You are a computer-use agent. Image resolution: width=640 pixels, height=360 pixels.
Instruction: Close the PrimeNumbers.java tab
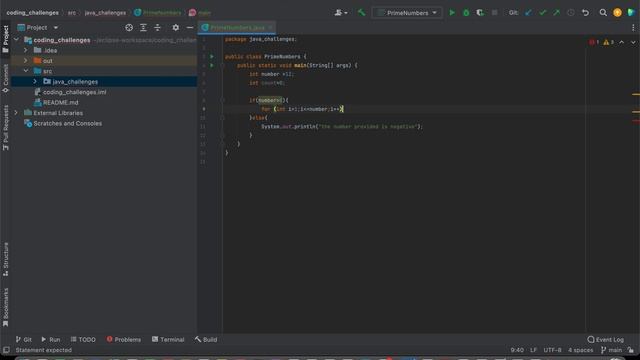click(270, 27)
